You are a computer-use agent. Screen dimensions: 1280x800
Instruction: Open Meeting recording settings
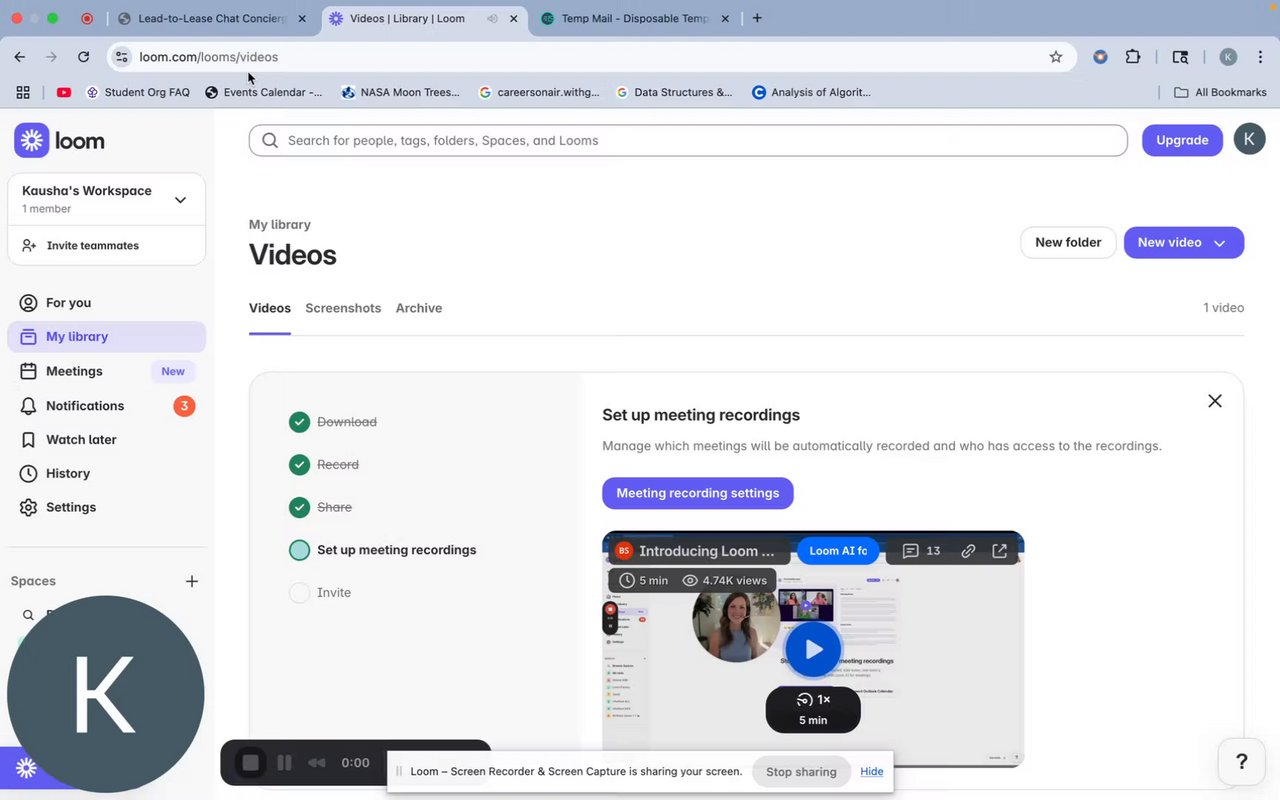point(698,493)
